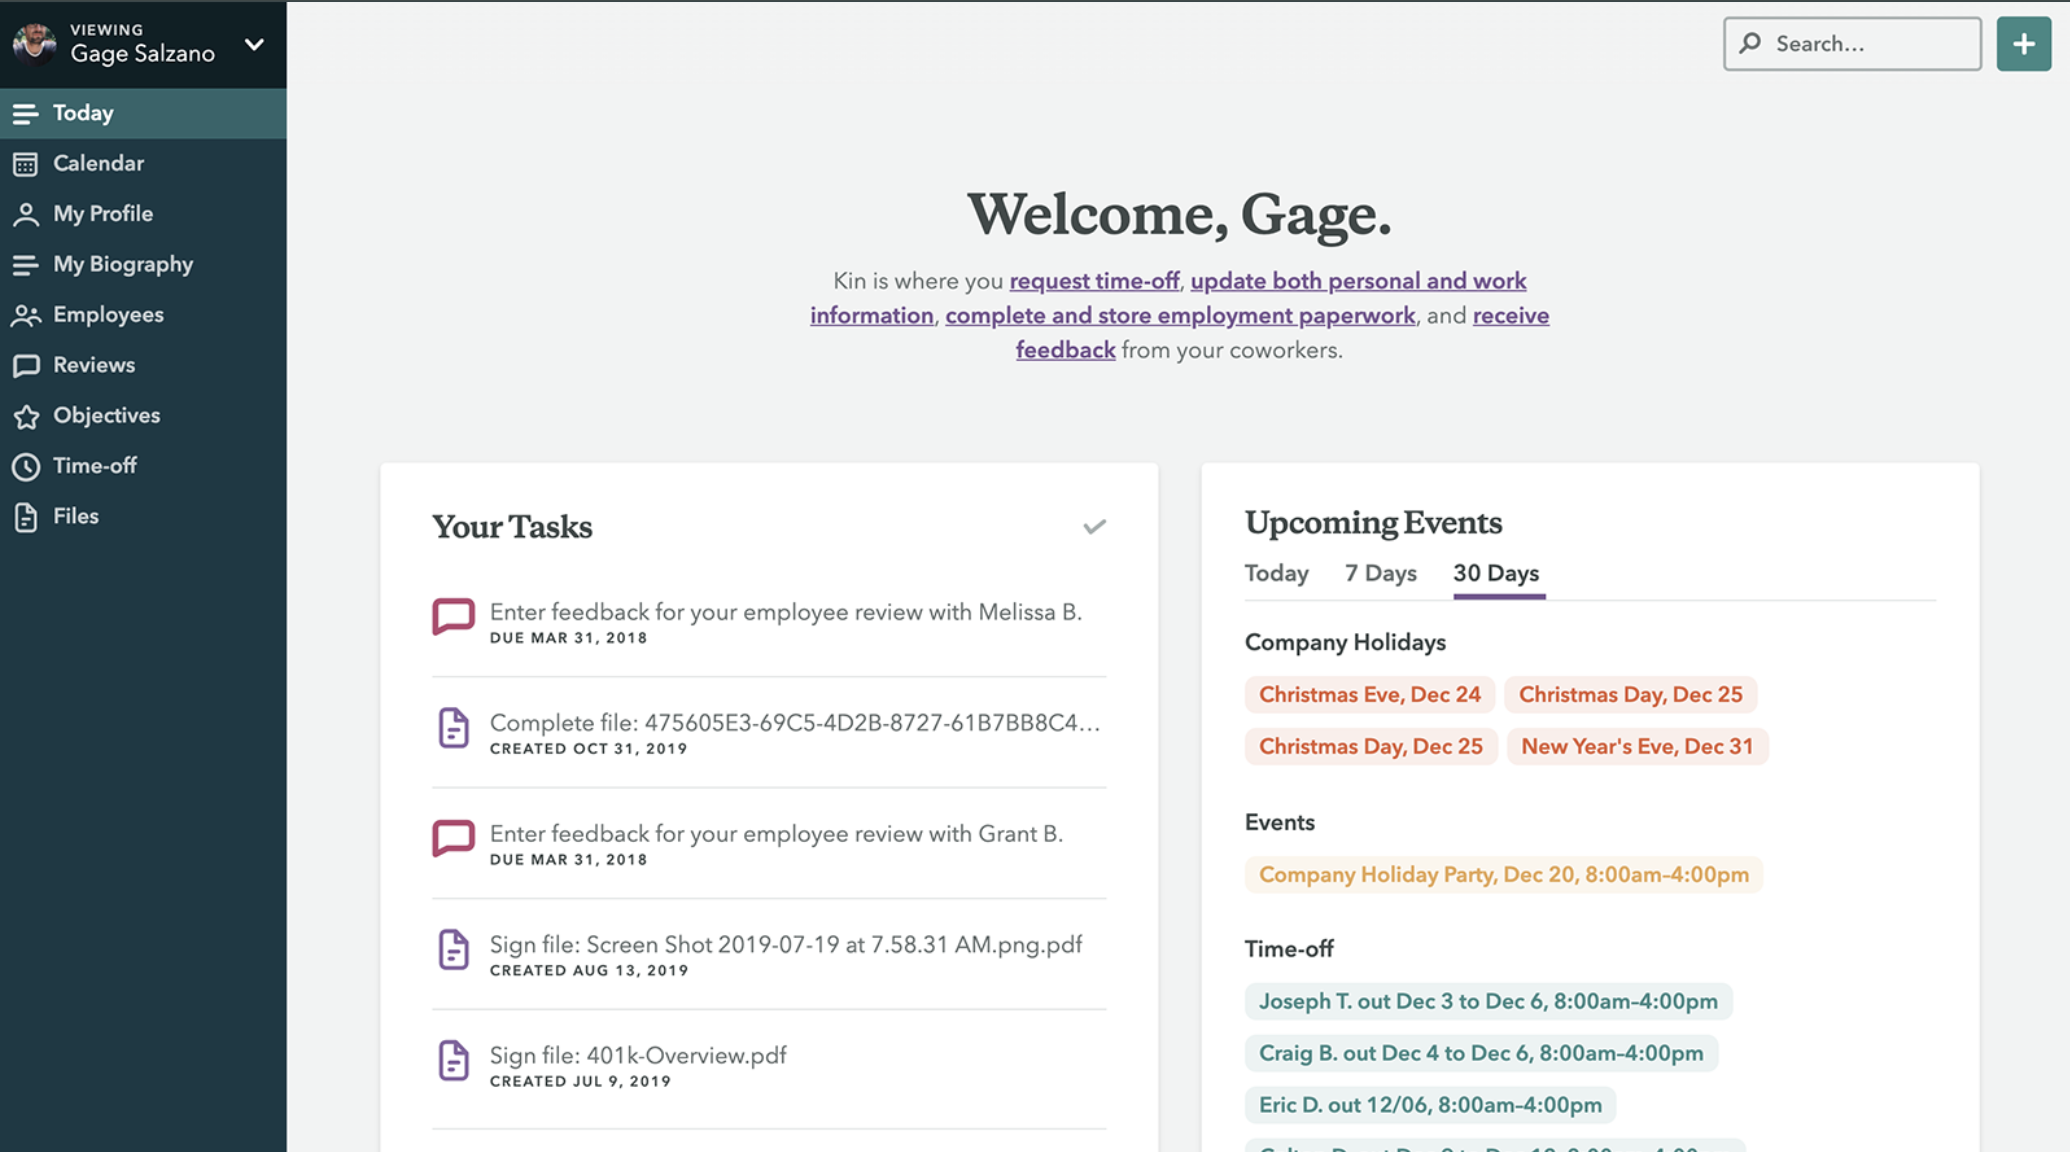Switch to the 7 Days tab
The image size is (2070, 1152).
click(1380, 573)
